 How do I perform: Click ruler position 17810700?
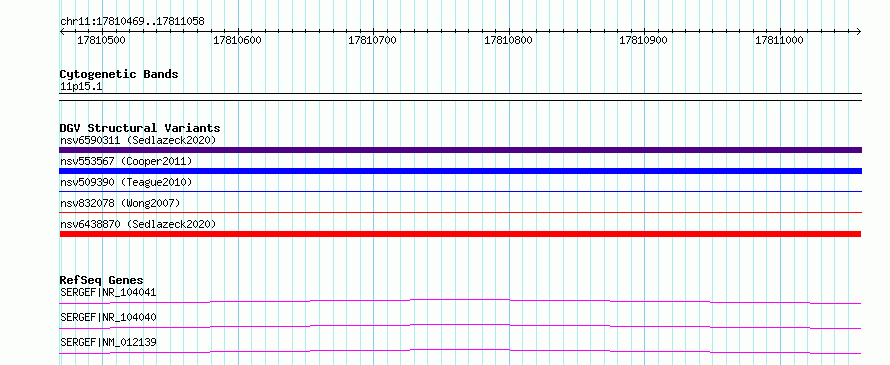(x=372, y=41)
